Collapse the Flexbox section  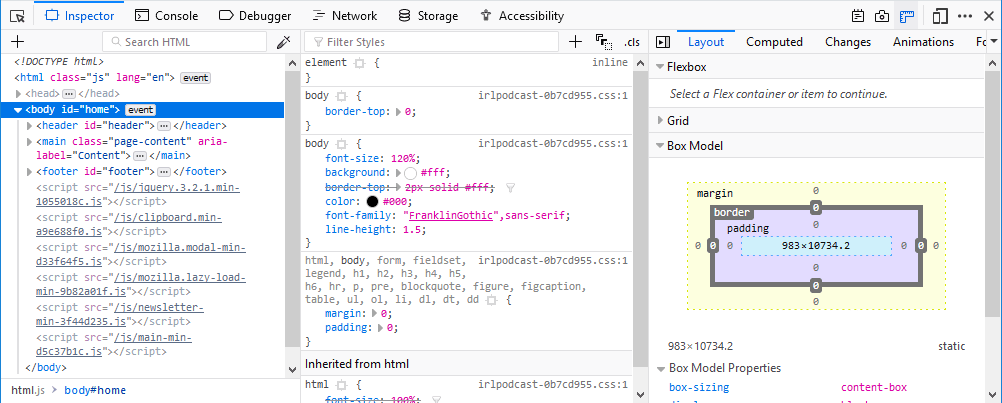coord(660,67)
